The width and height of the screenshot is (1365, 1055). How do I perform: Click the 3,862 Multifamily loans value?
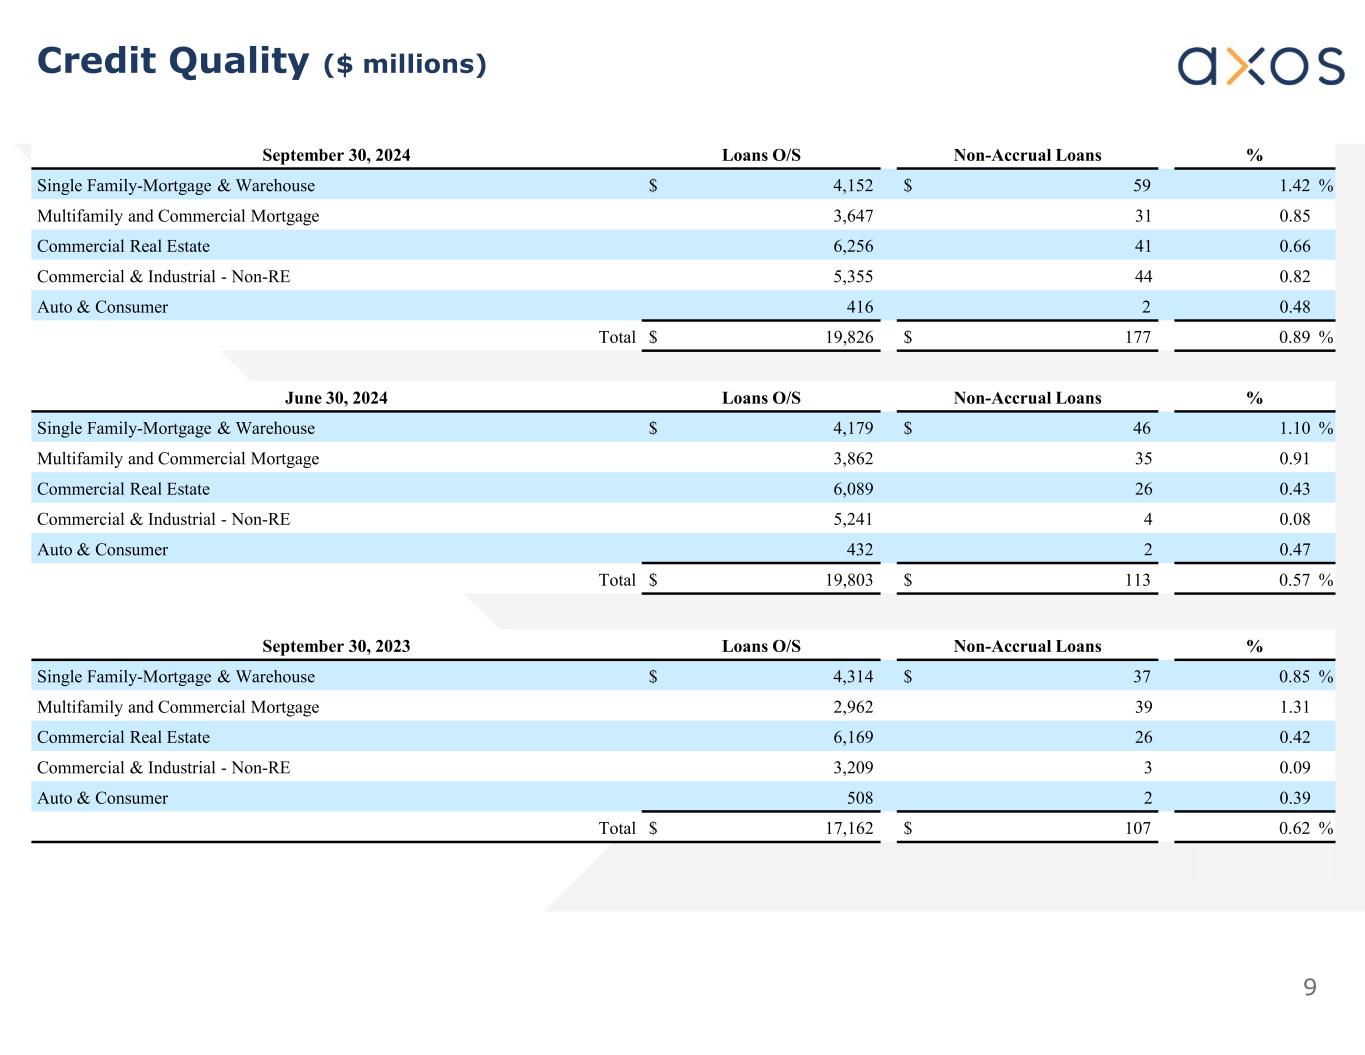[x=853, y=459]
